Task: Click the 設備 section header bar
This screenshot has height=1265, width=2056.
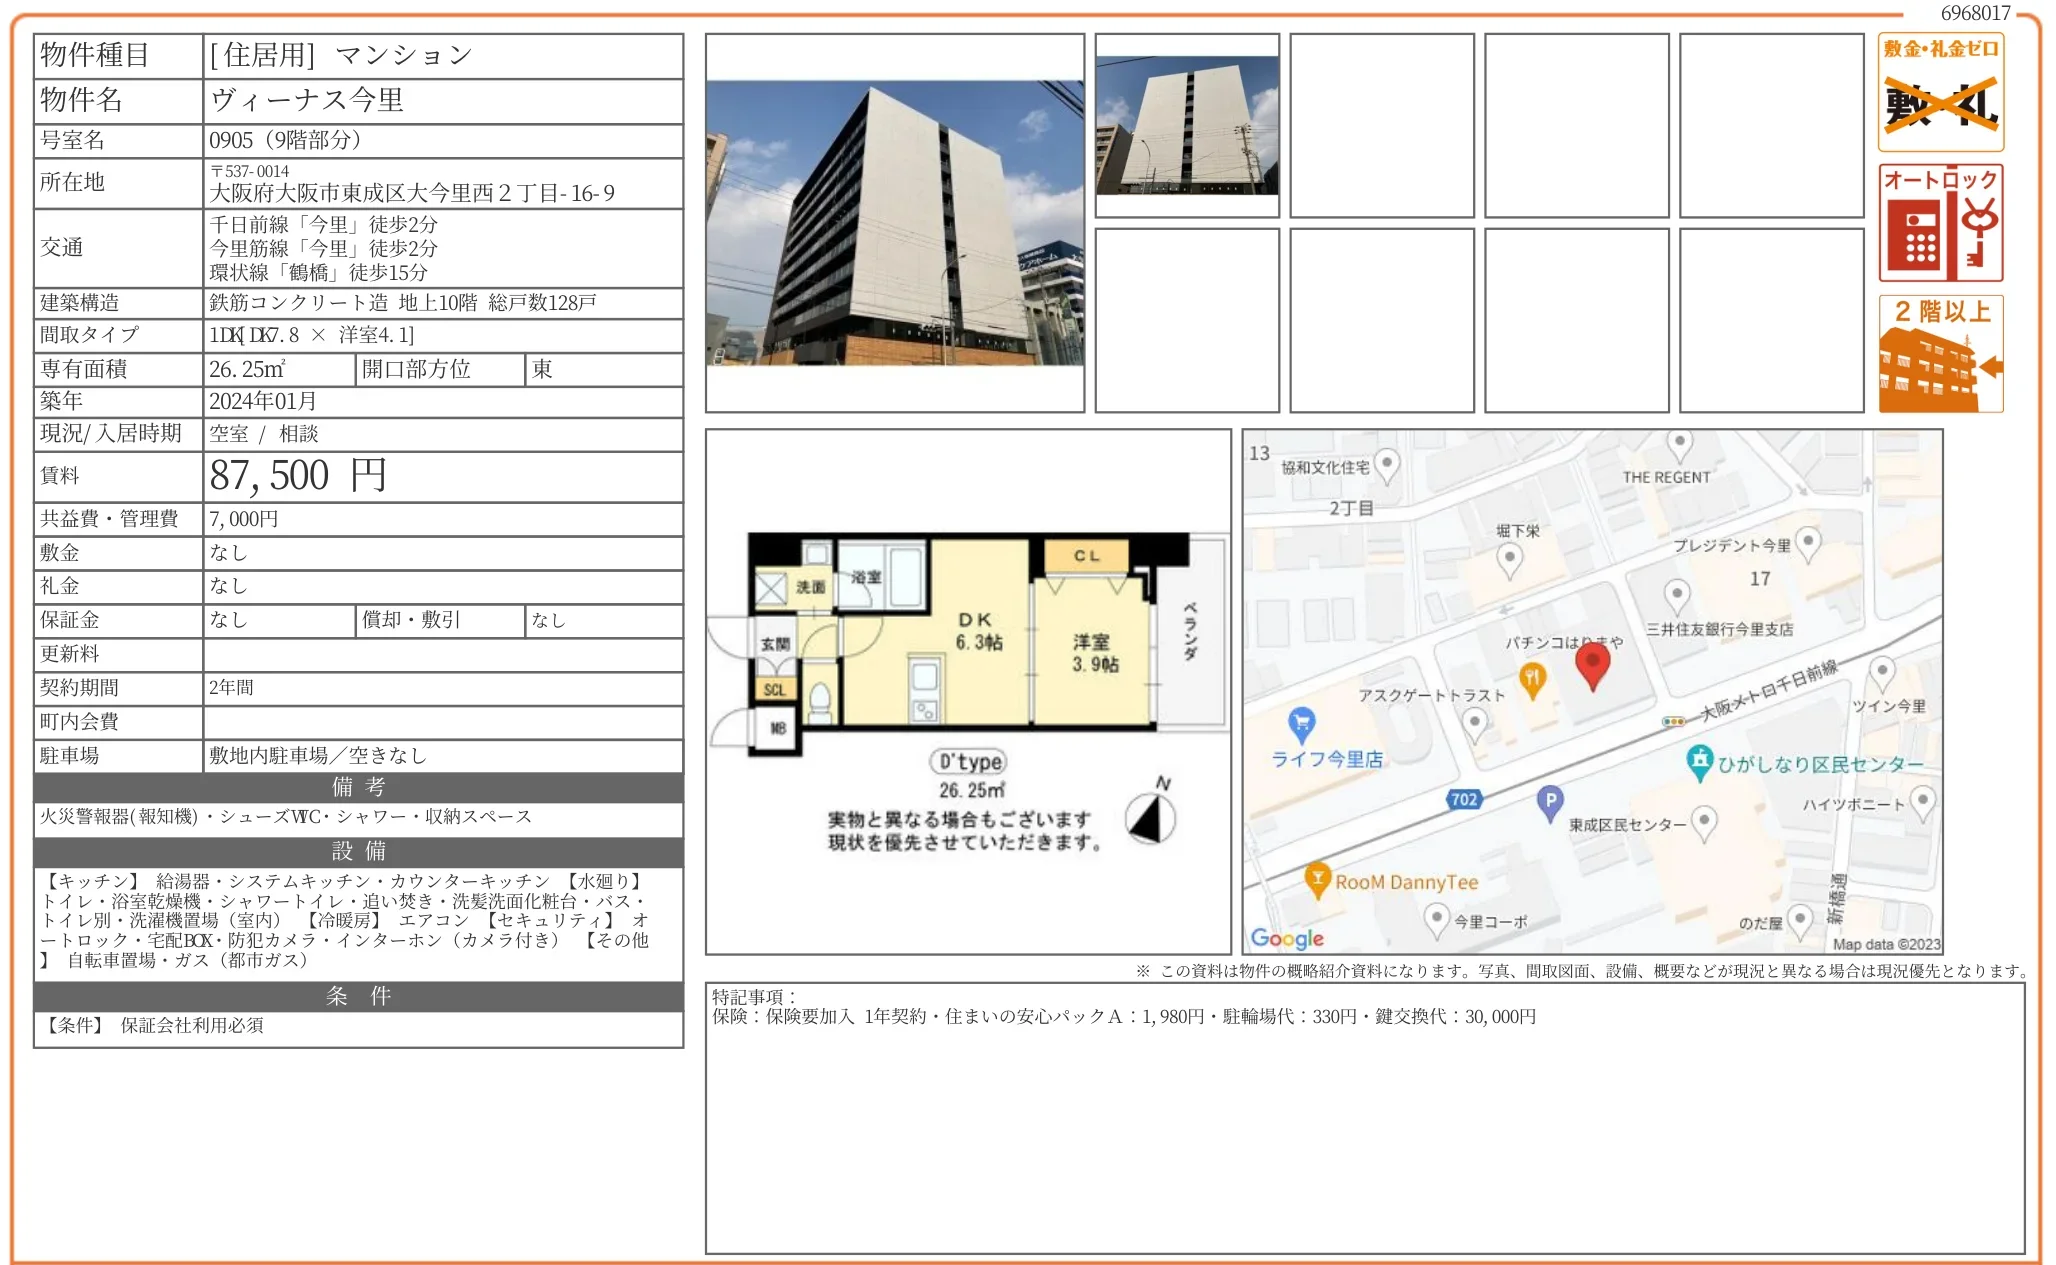Action: click(358, 851)
